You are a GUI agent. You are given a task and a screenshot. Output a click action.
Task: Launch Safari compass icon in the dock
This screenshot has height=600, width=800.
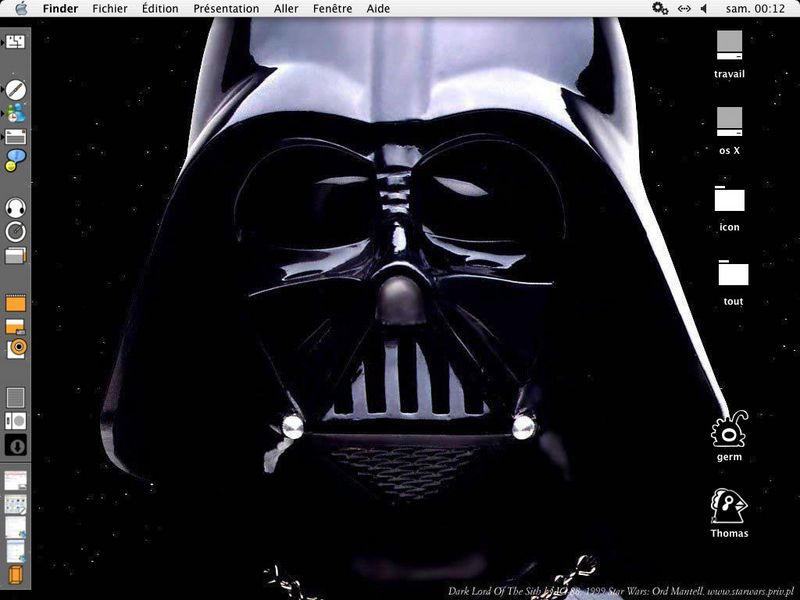(15, 89)
